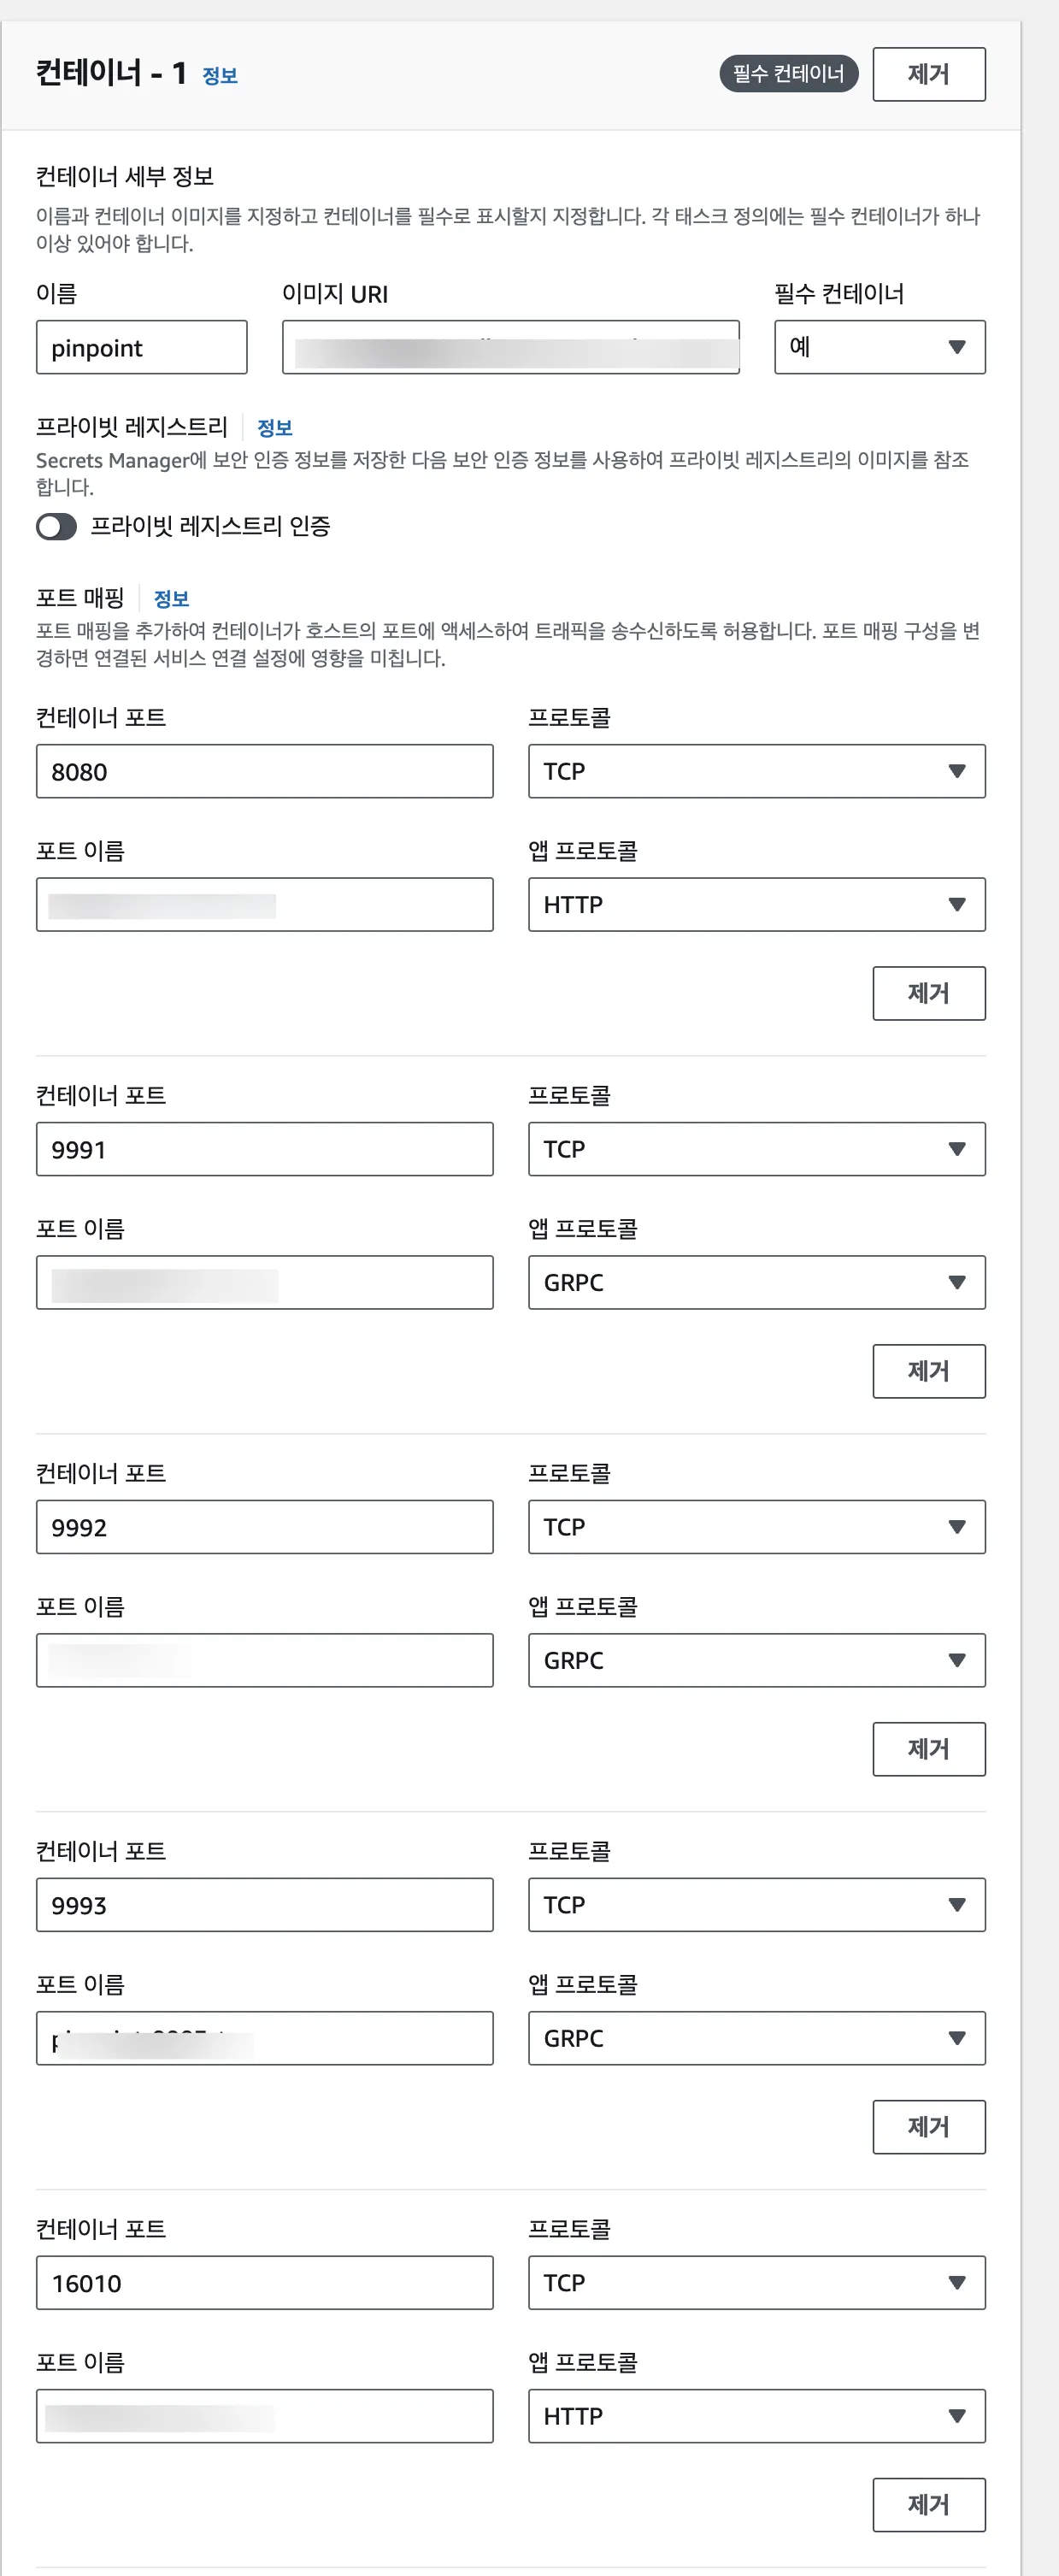The width and height of the screenshot is (1059, 2576).
Task: Open app protocol dropdown for port 16010
Action: coord(756,2415)
